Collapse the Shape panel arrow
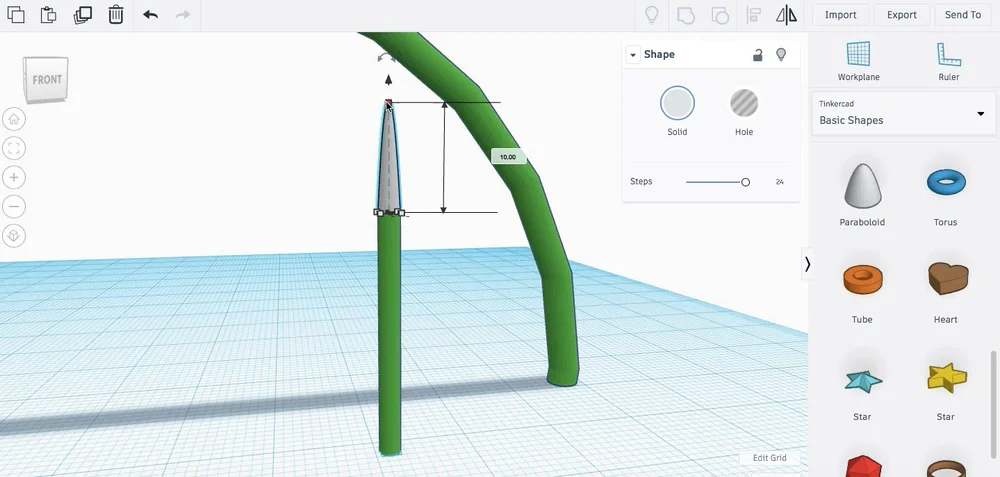 633,55
